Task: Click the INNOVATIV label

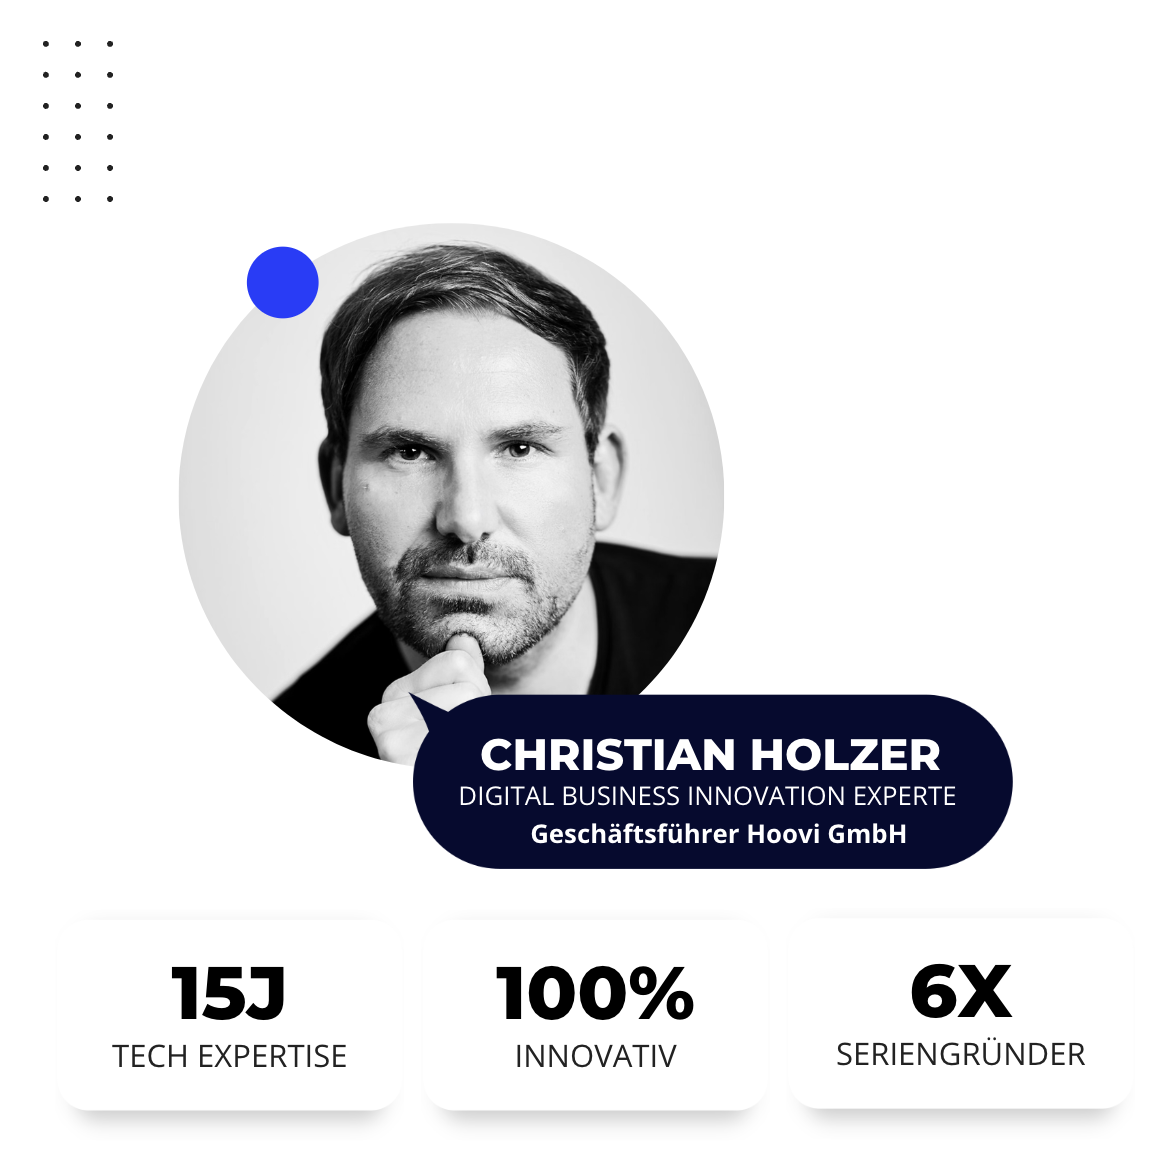Action: [595, 1056]
